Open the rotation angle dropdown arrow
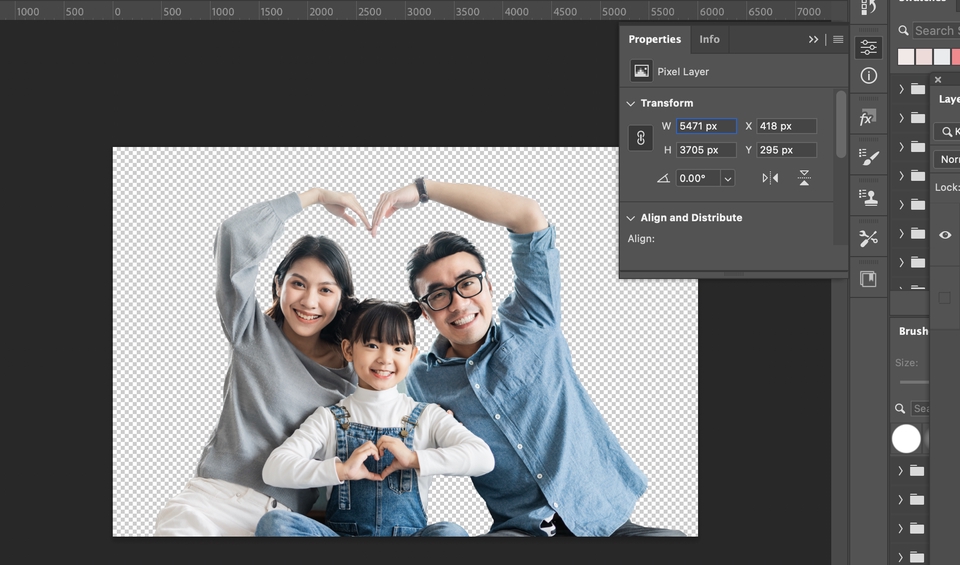This screenshot has width=960, height=565. coord(727,179)
